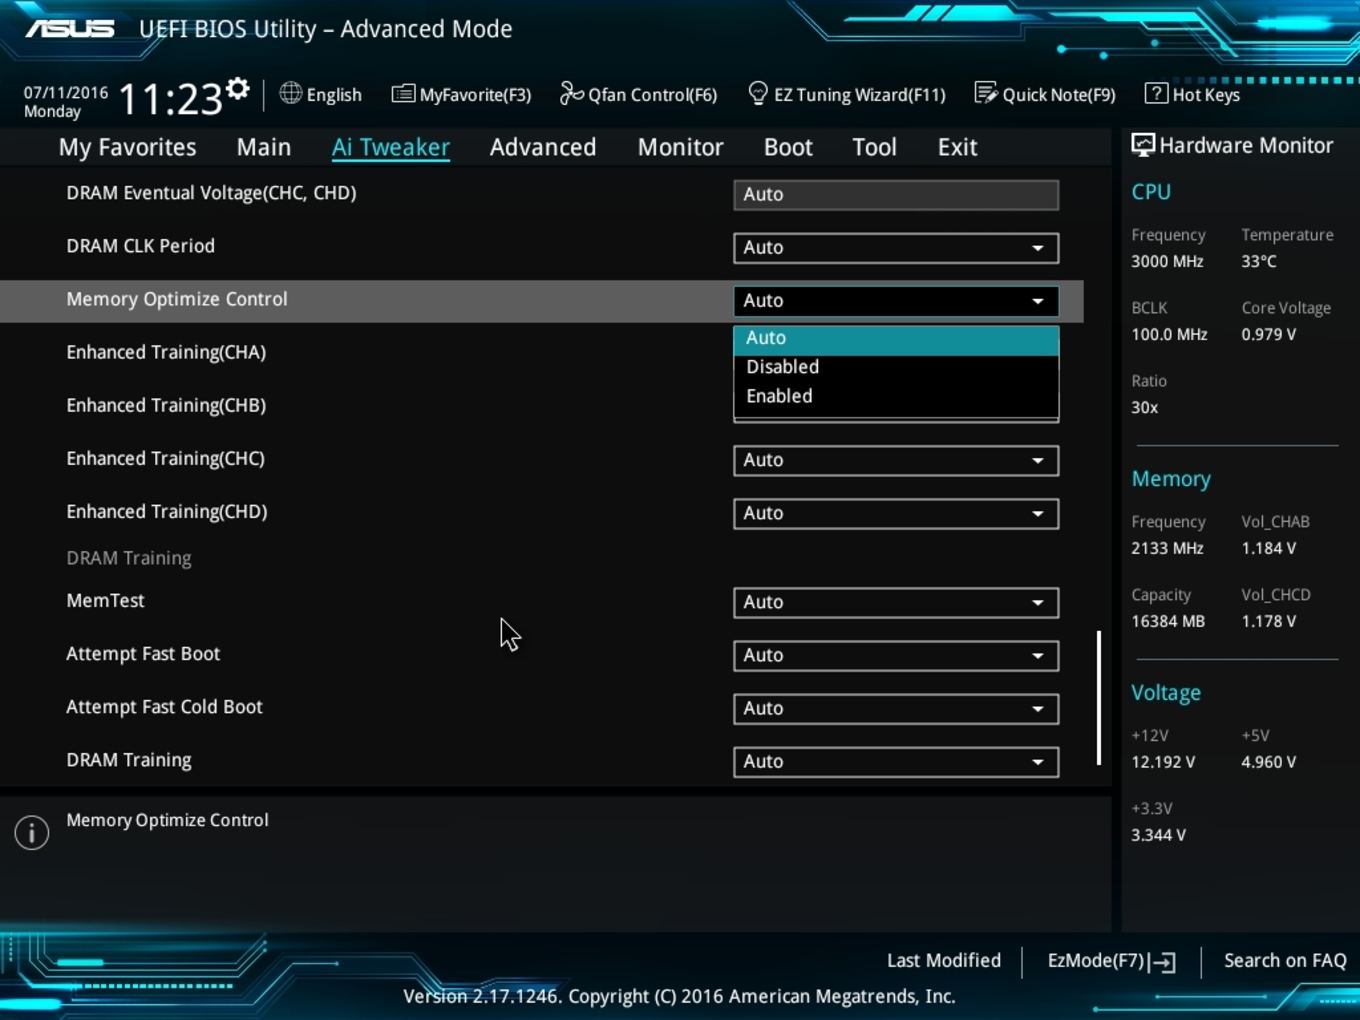Viewport: 1360px width, 1020px height.
Task: Select the Enhanced Training(CHB) row label
Action: coord(166,405)
